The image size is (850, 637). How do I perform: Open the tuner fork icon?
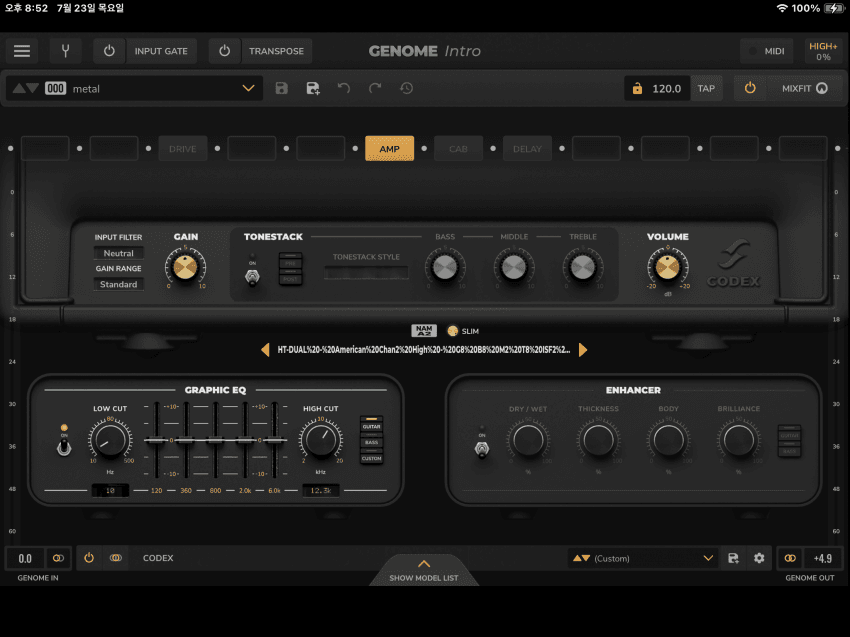[65, 51]
